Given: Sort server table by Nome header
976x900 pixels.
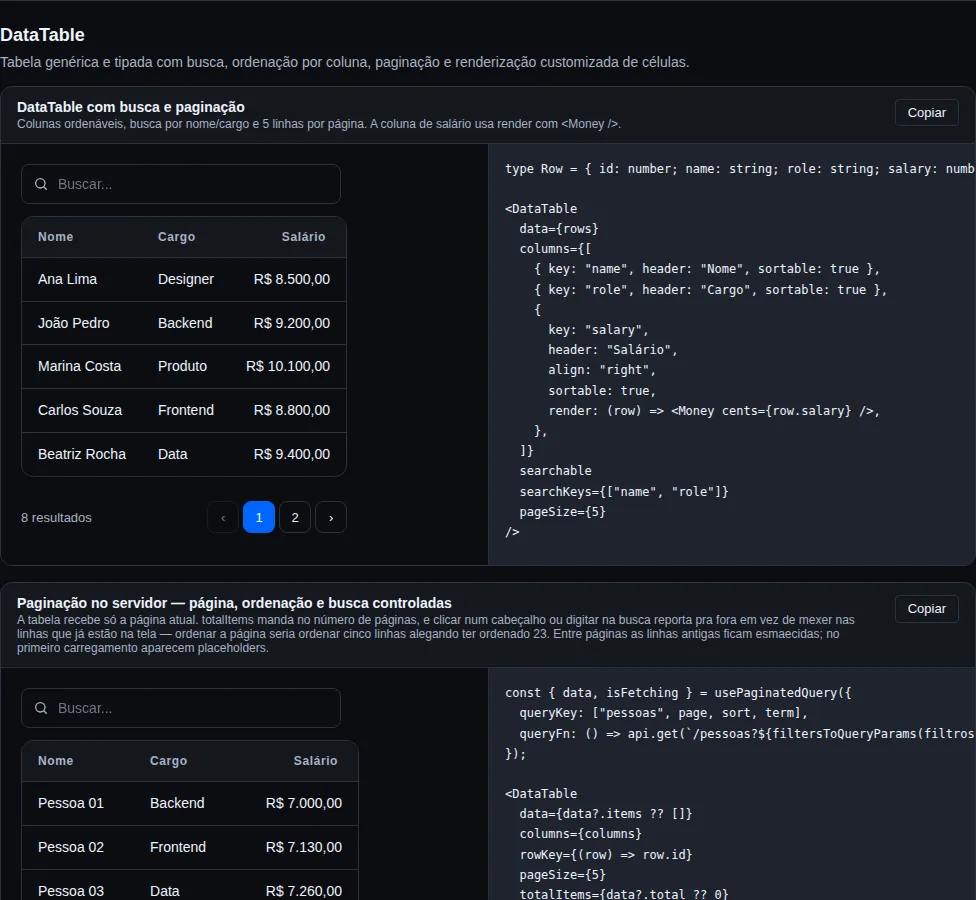Looking at the screenshot, I should pos(55,761).
